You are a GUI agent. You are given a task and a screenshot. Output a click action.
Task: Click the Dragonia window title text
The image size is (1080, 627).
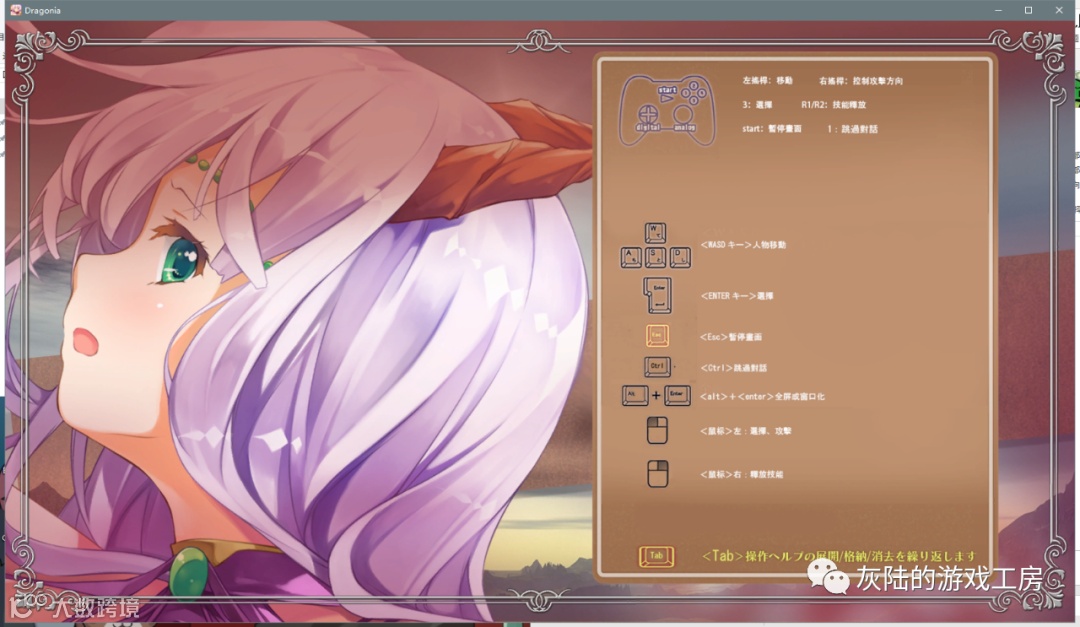pyautogui.click(x=42, y=10)
